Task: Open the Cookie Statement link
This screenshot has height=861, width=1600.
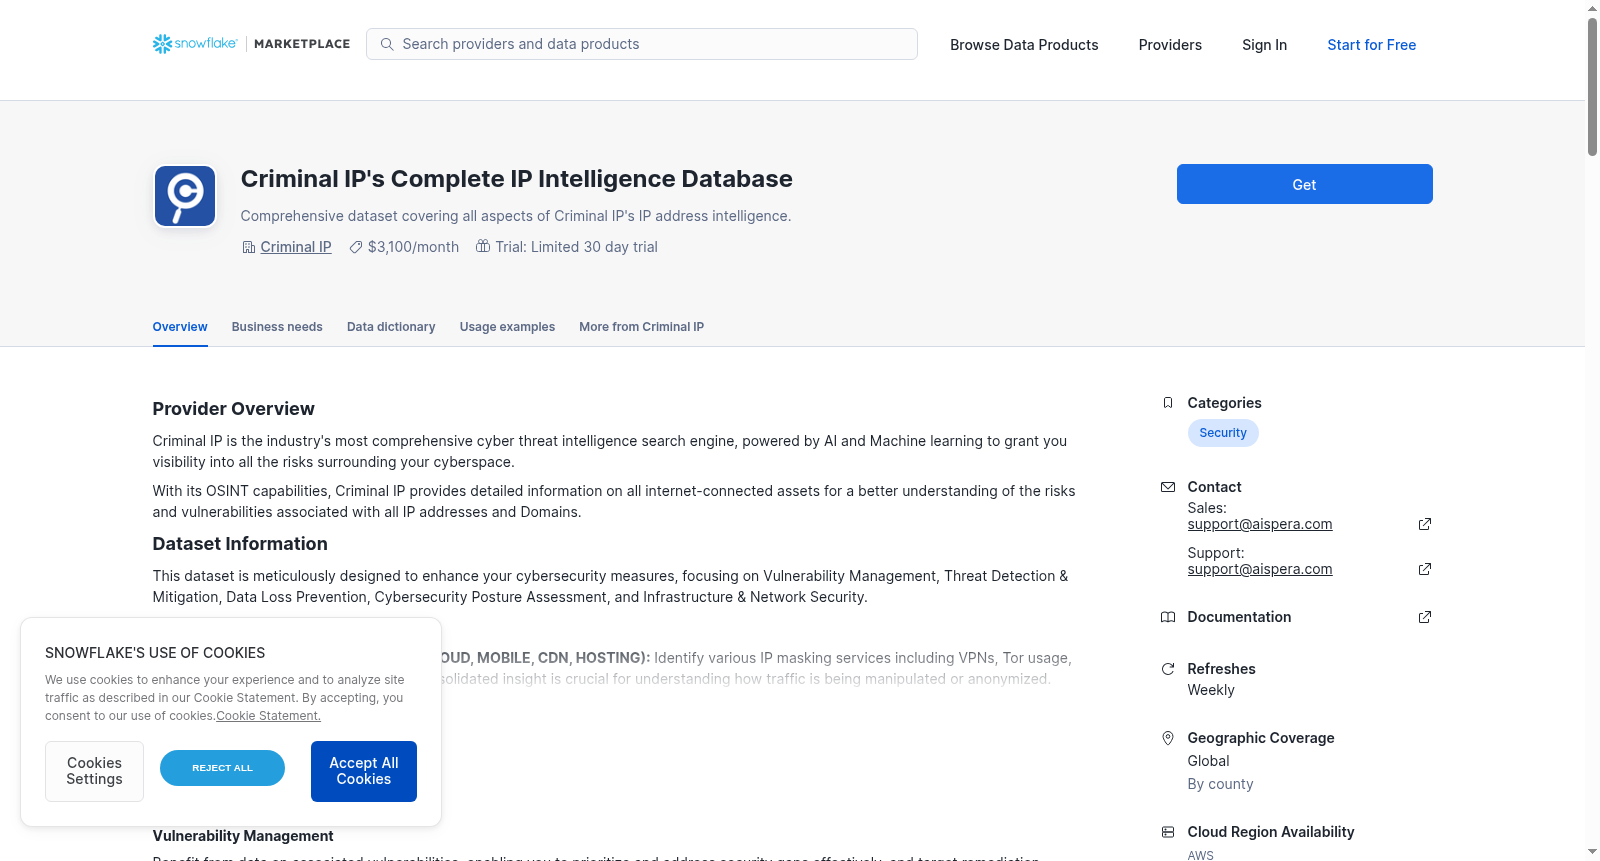Action: point(269,716)
